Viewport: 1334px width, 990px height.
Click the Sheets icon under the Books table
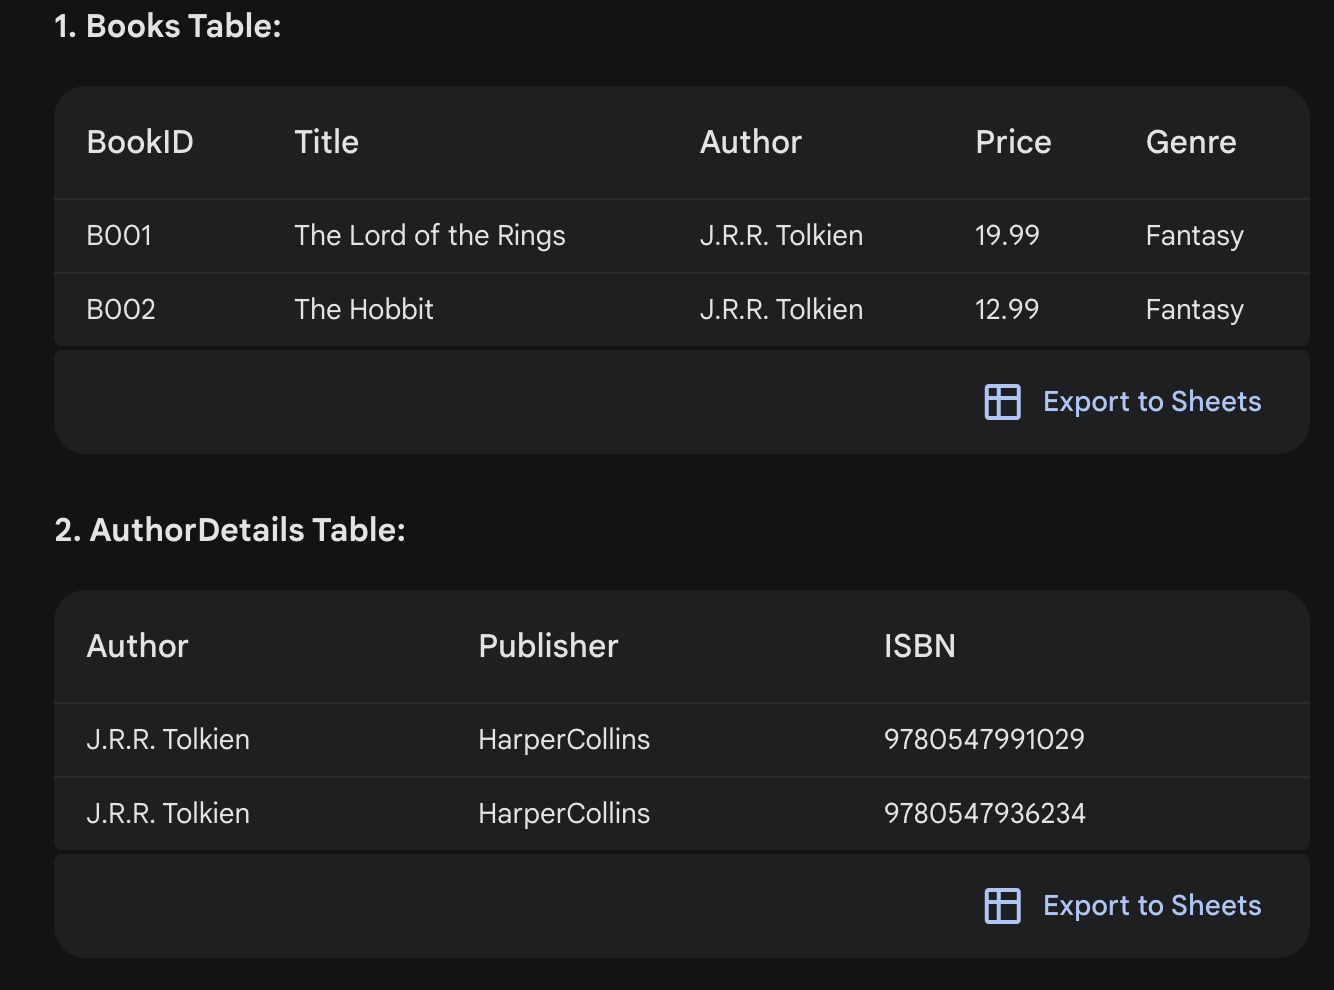(1002, 402)
